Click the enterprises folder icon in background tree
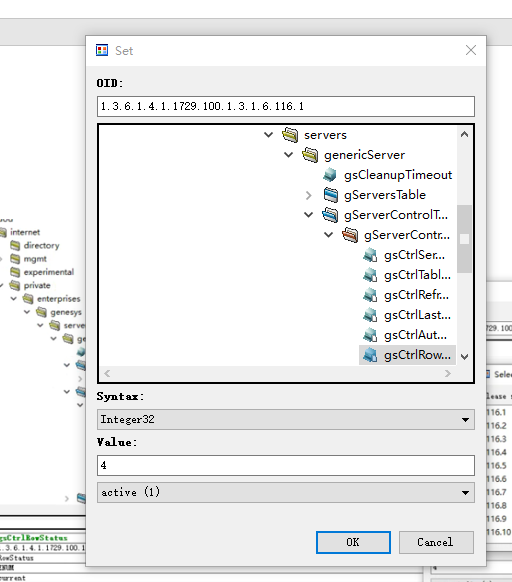This screenshot has width=512, height=582. tap(28, 299)
